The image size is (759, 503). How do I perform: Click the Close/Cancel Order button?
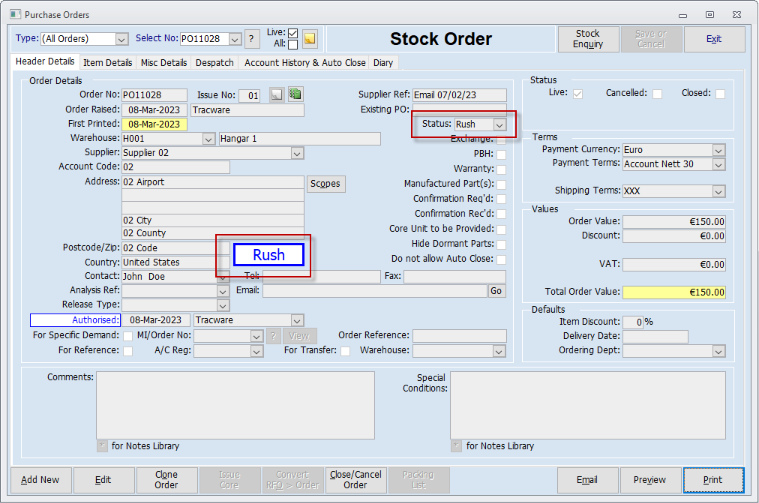click(355, 480)
